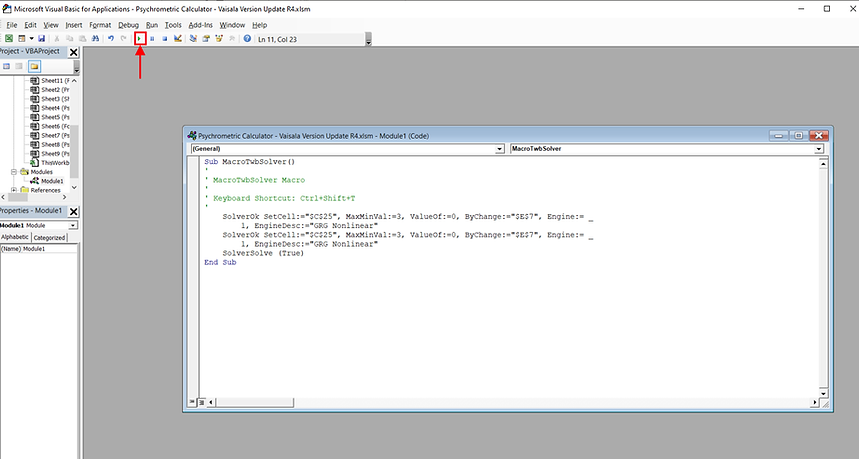
Task: Close the Project - VBAProject panel
Action: pyautogui.click(x=73, y=52)
